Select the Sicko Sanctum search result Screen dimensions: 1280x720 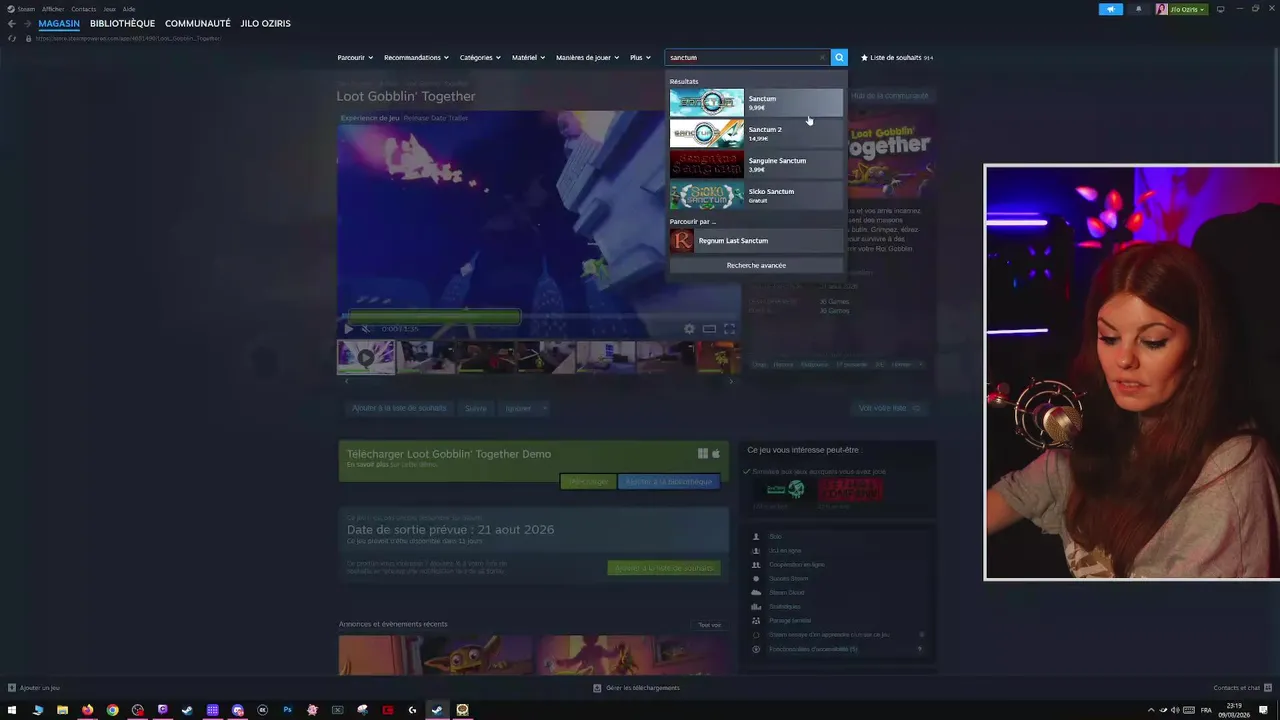click(x=756, y=195)
